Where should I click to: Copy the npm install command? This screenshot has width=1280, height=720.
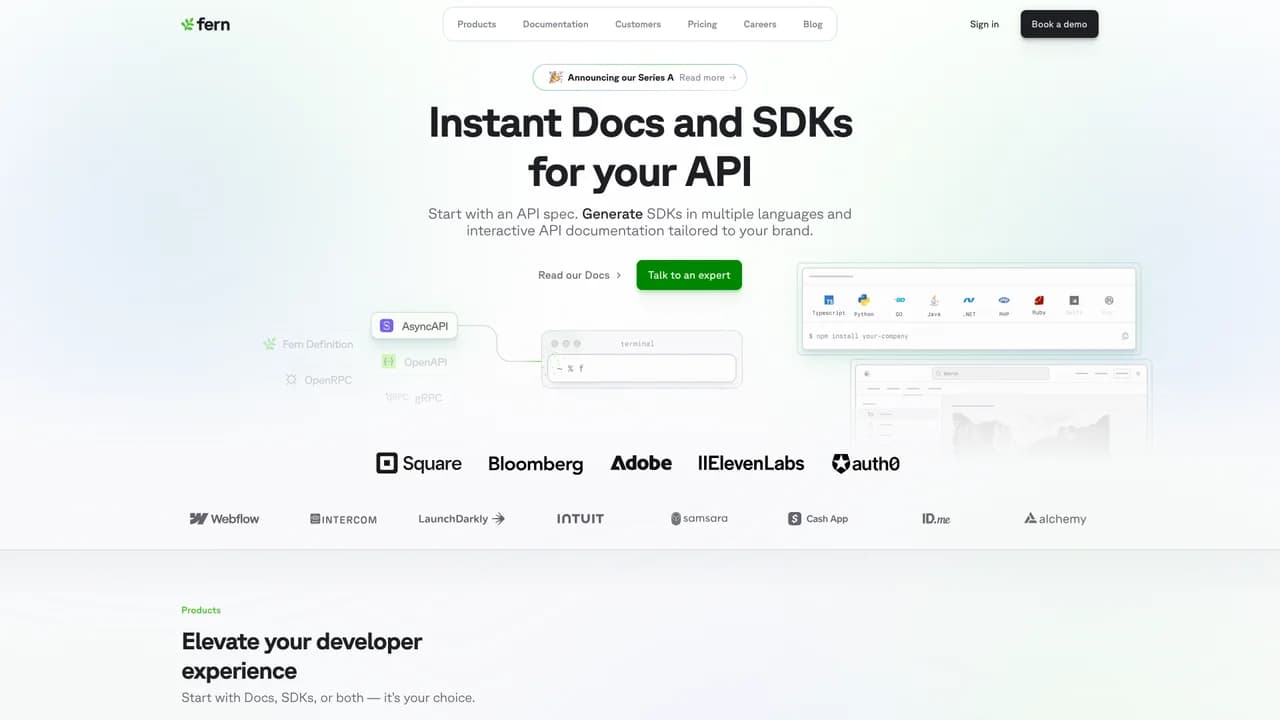[1125, 336]
